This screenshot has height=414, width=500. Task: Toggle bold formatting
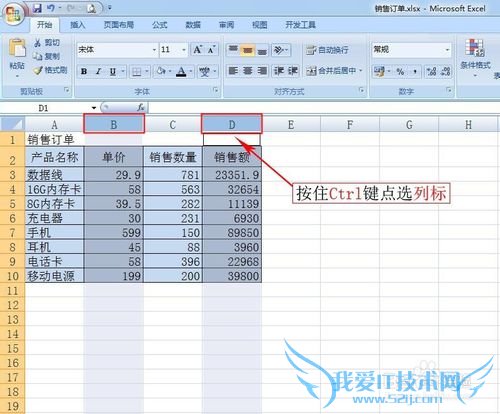pos(84,71)
